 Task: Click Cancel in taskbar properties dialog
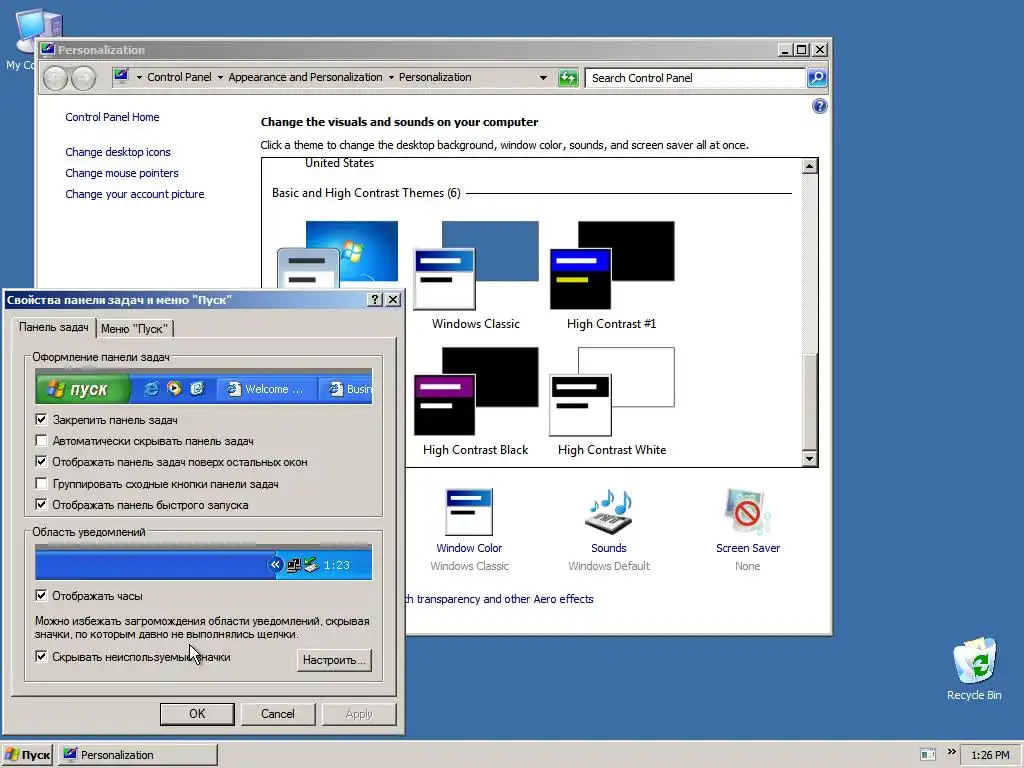coord(278,714)
